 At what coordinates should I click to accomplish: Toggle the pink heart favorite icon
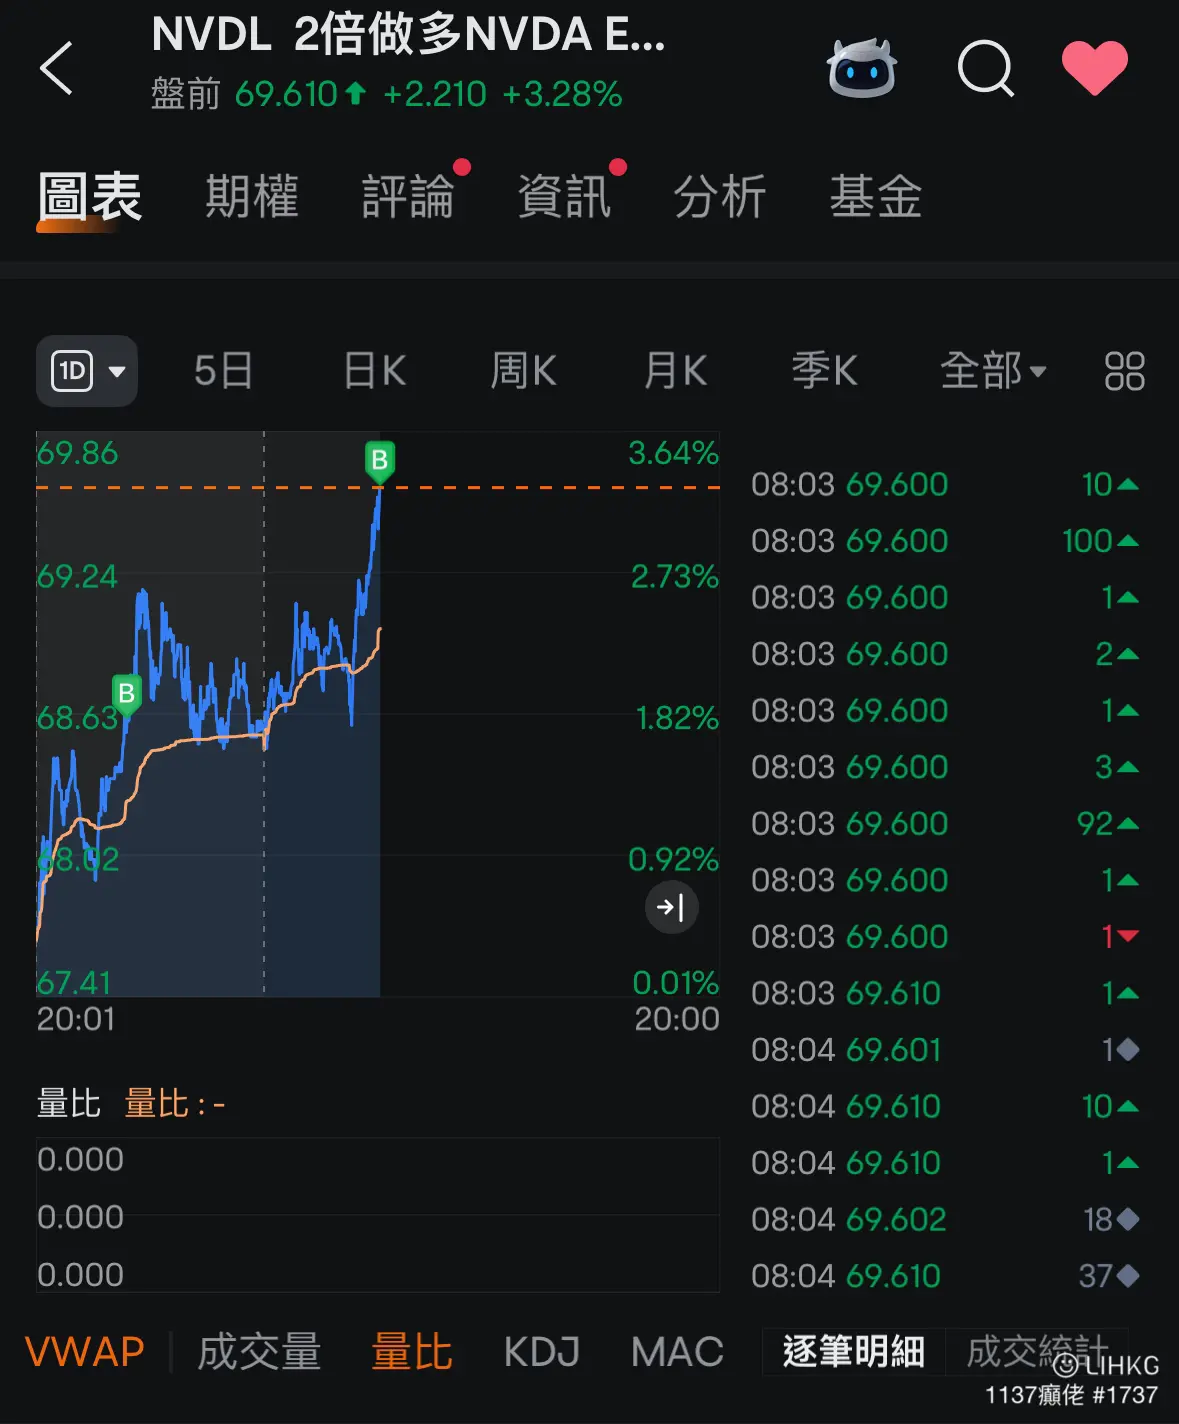pos(1095,67)
